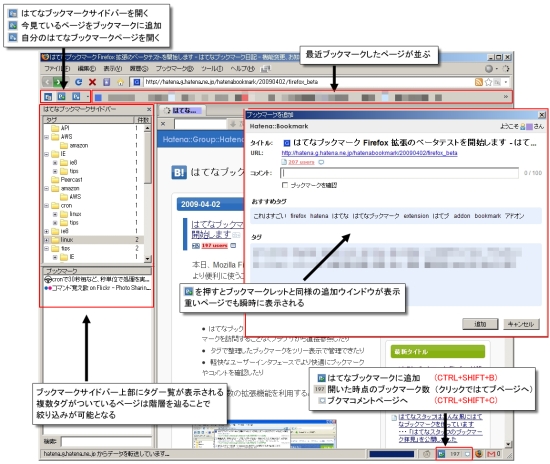The width and height of the screenshot is (550, 464).
Task: Add current page to Hatena Bookmark via toolbar
Action: (62, 96)
